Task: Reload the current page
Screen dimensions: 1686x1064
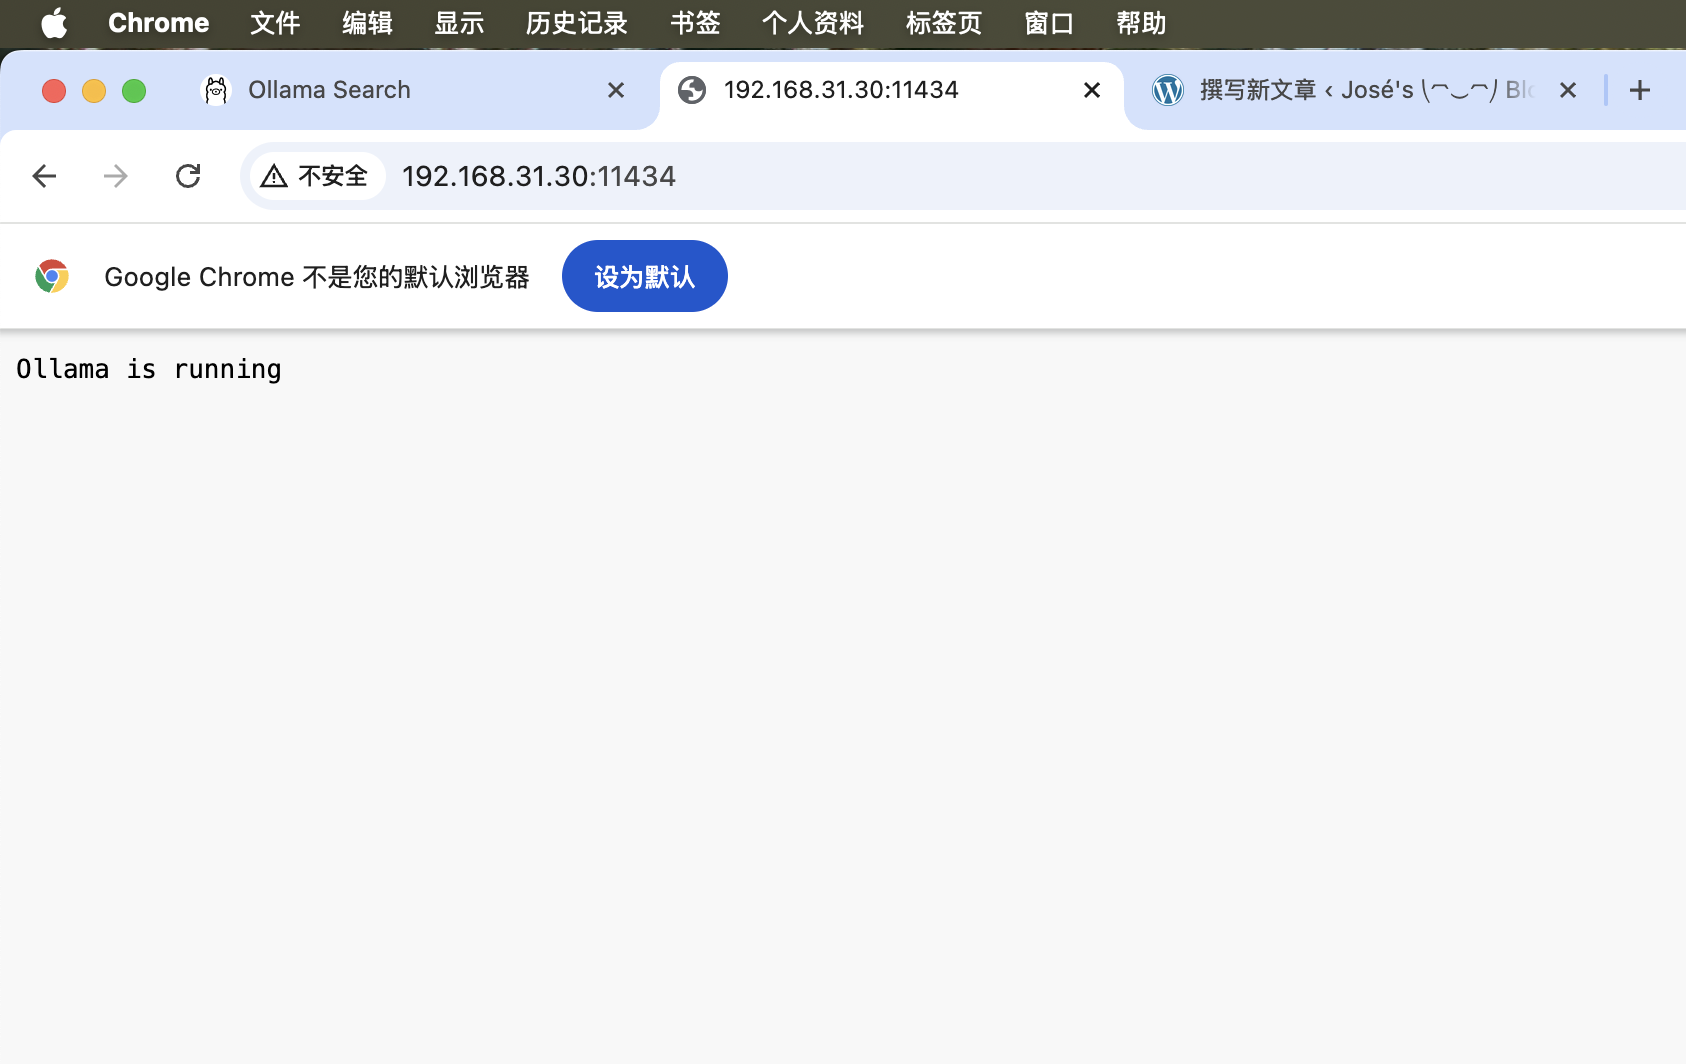Action: 188,176
